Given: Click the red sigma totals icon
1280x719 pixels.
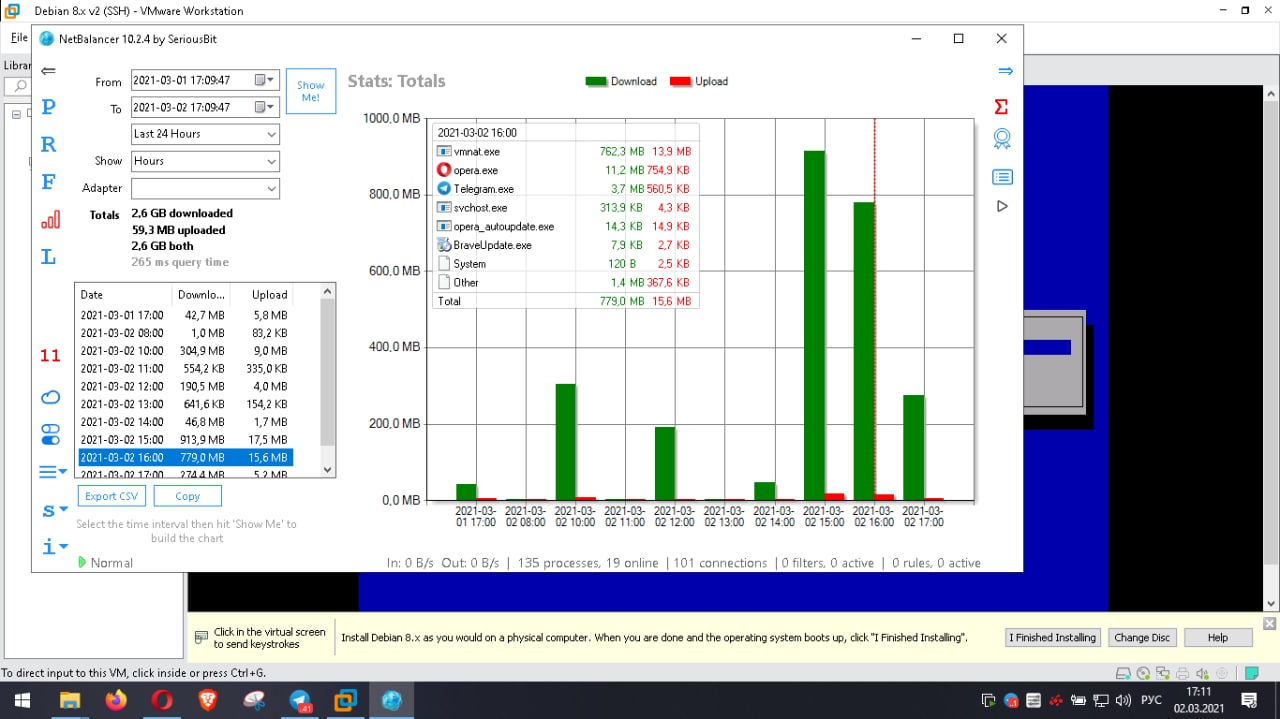Looking at the screenshot, I should pos(1002,106).
